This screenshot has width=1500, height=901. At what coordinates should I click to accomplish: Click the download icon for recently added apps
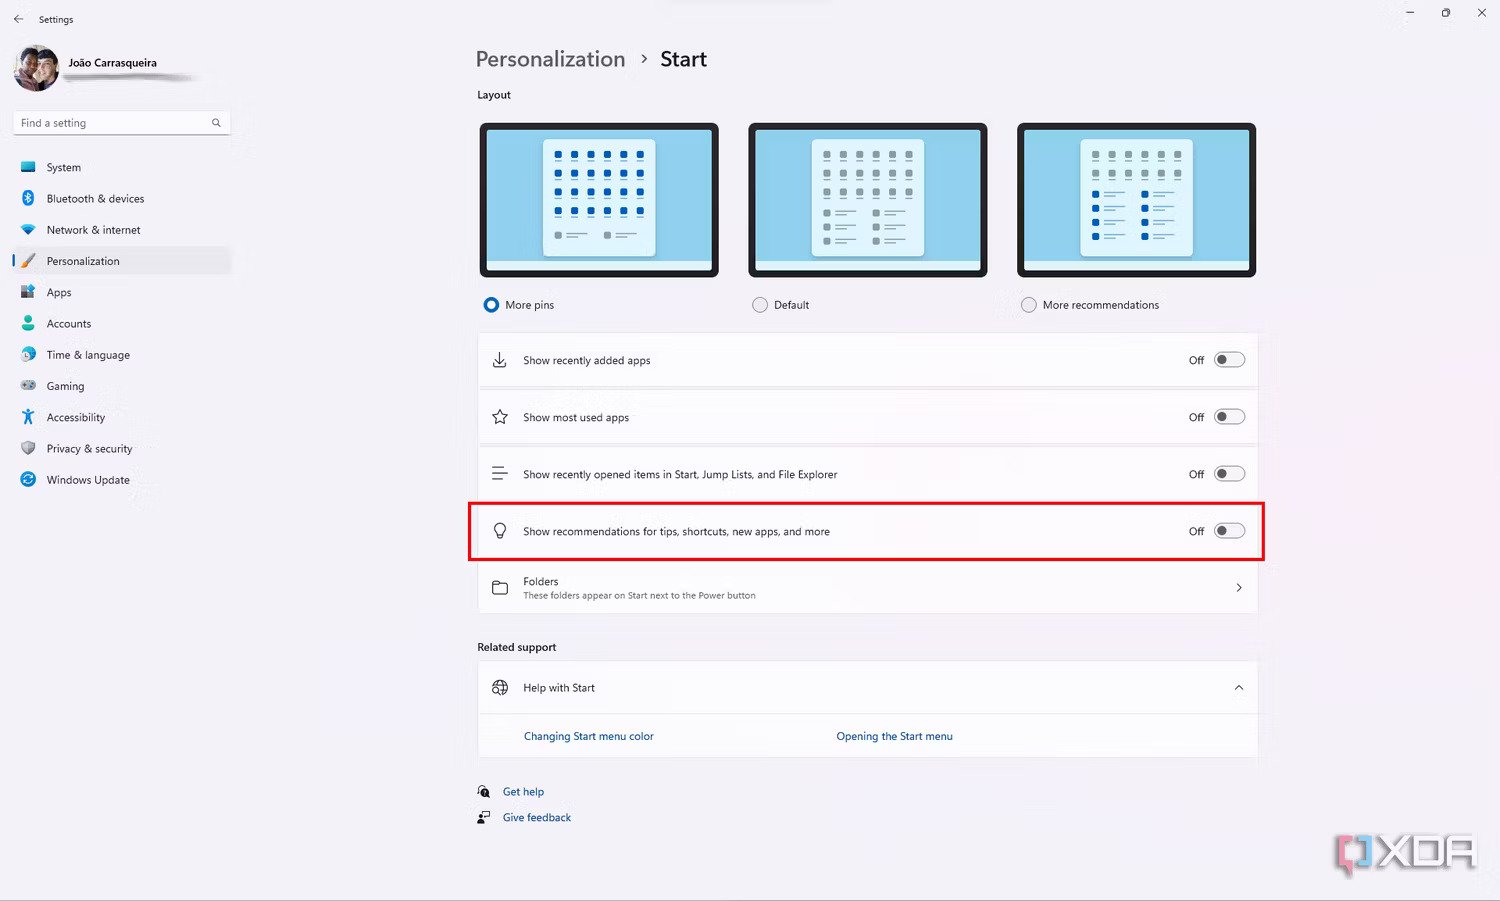[x=500, y=360]
